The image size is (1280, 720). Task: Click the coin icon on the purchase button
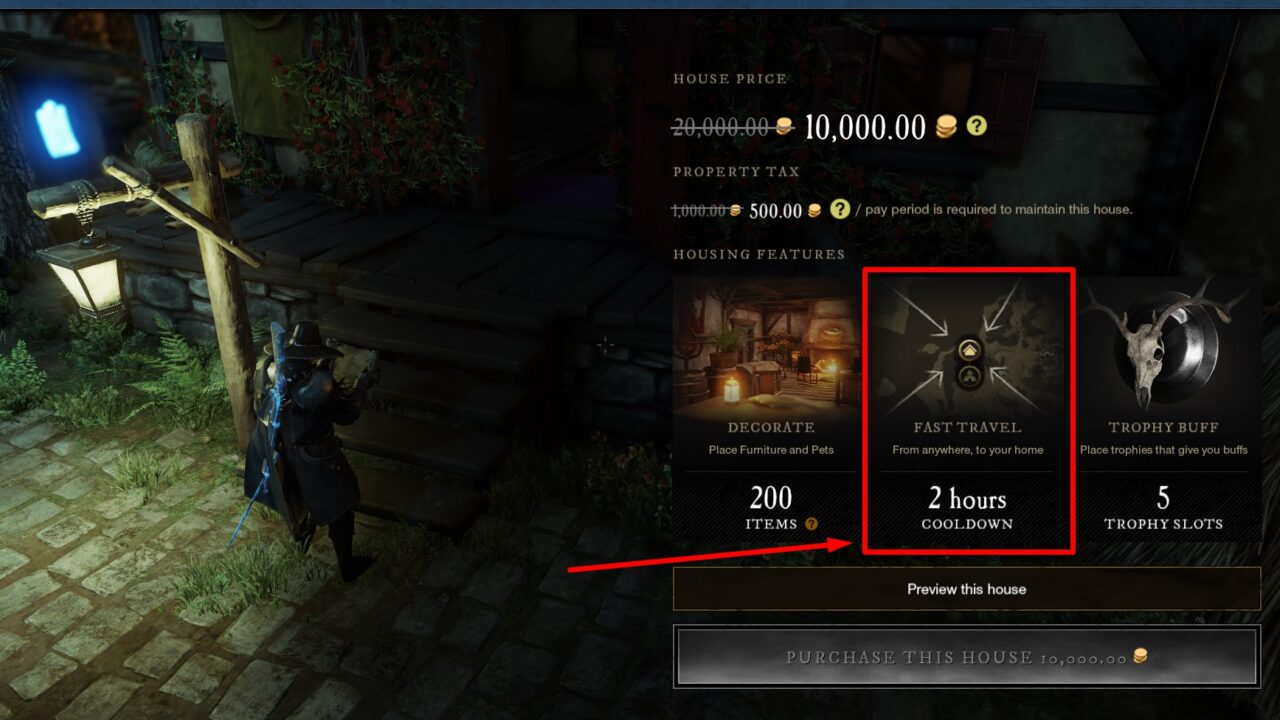click(1140, 657)
